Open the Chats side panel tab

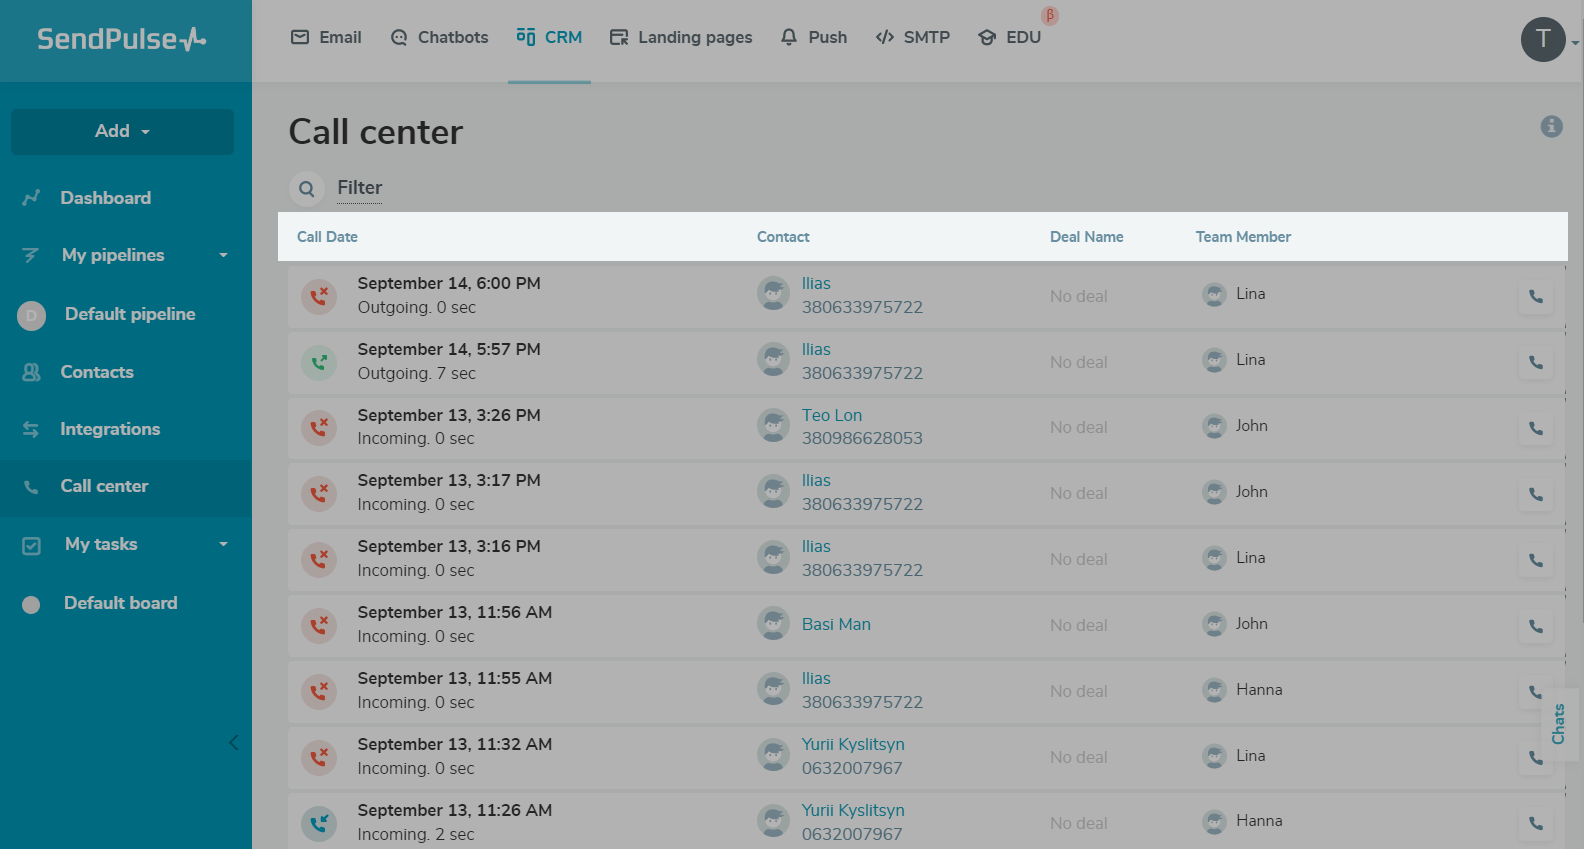tap(1559, 724)
